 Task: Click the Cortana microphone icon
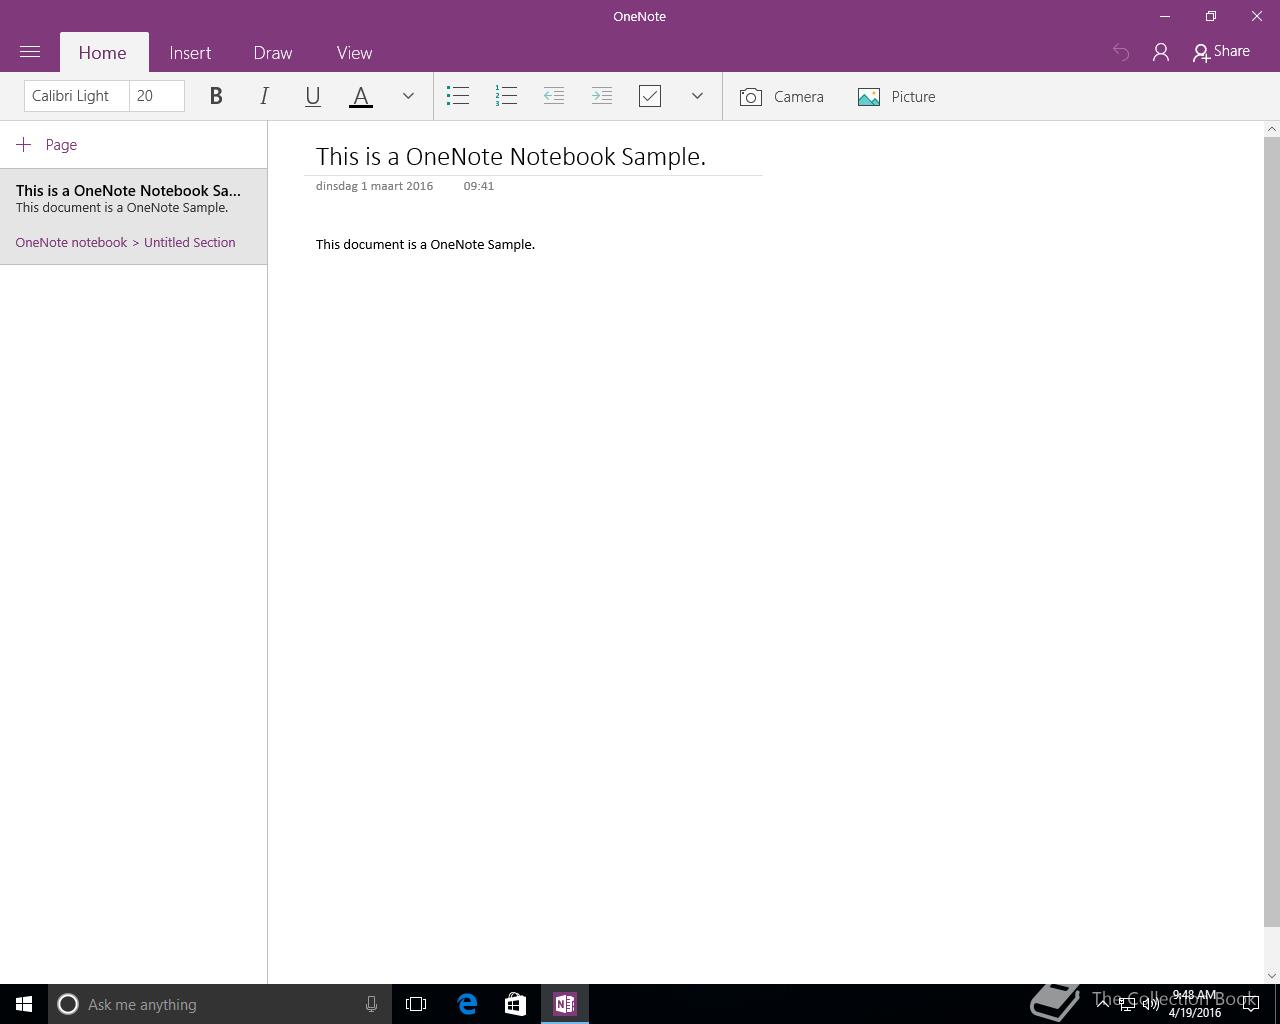click(x=371, y=1004)
